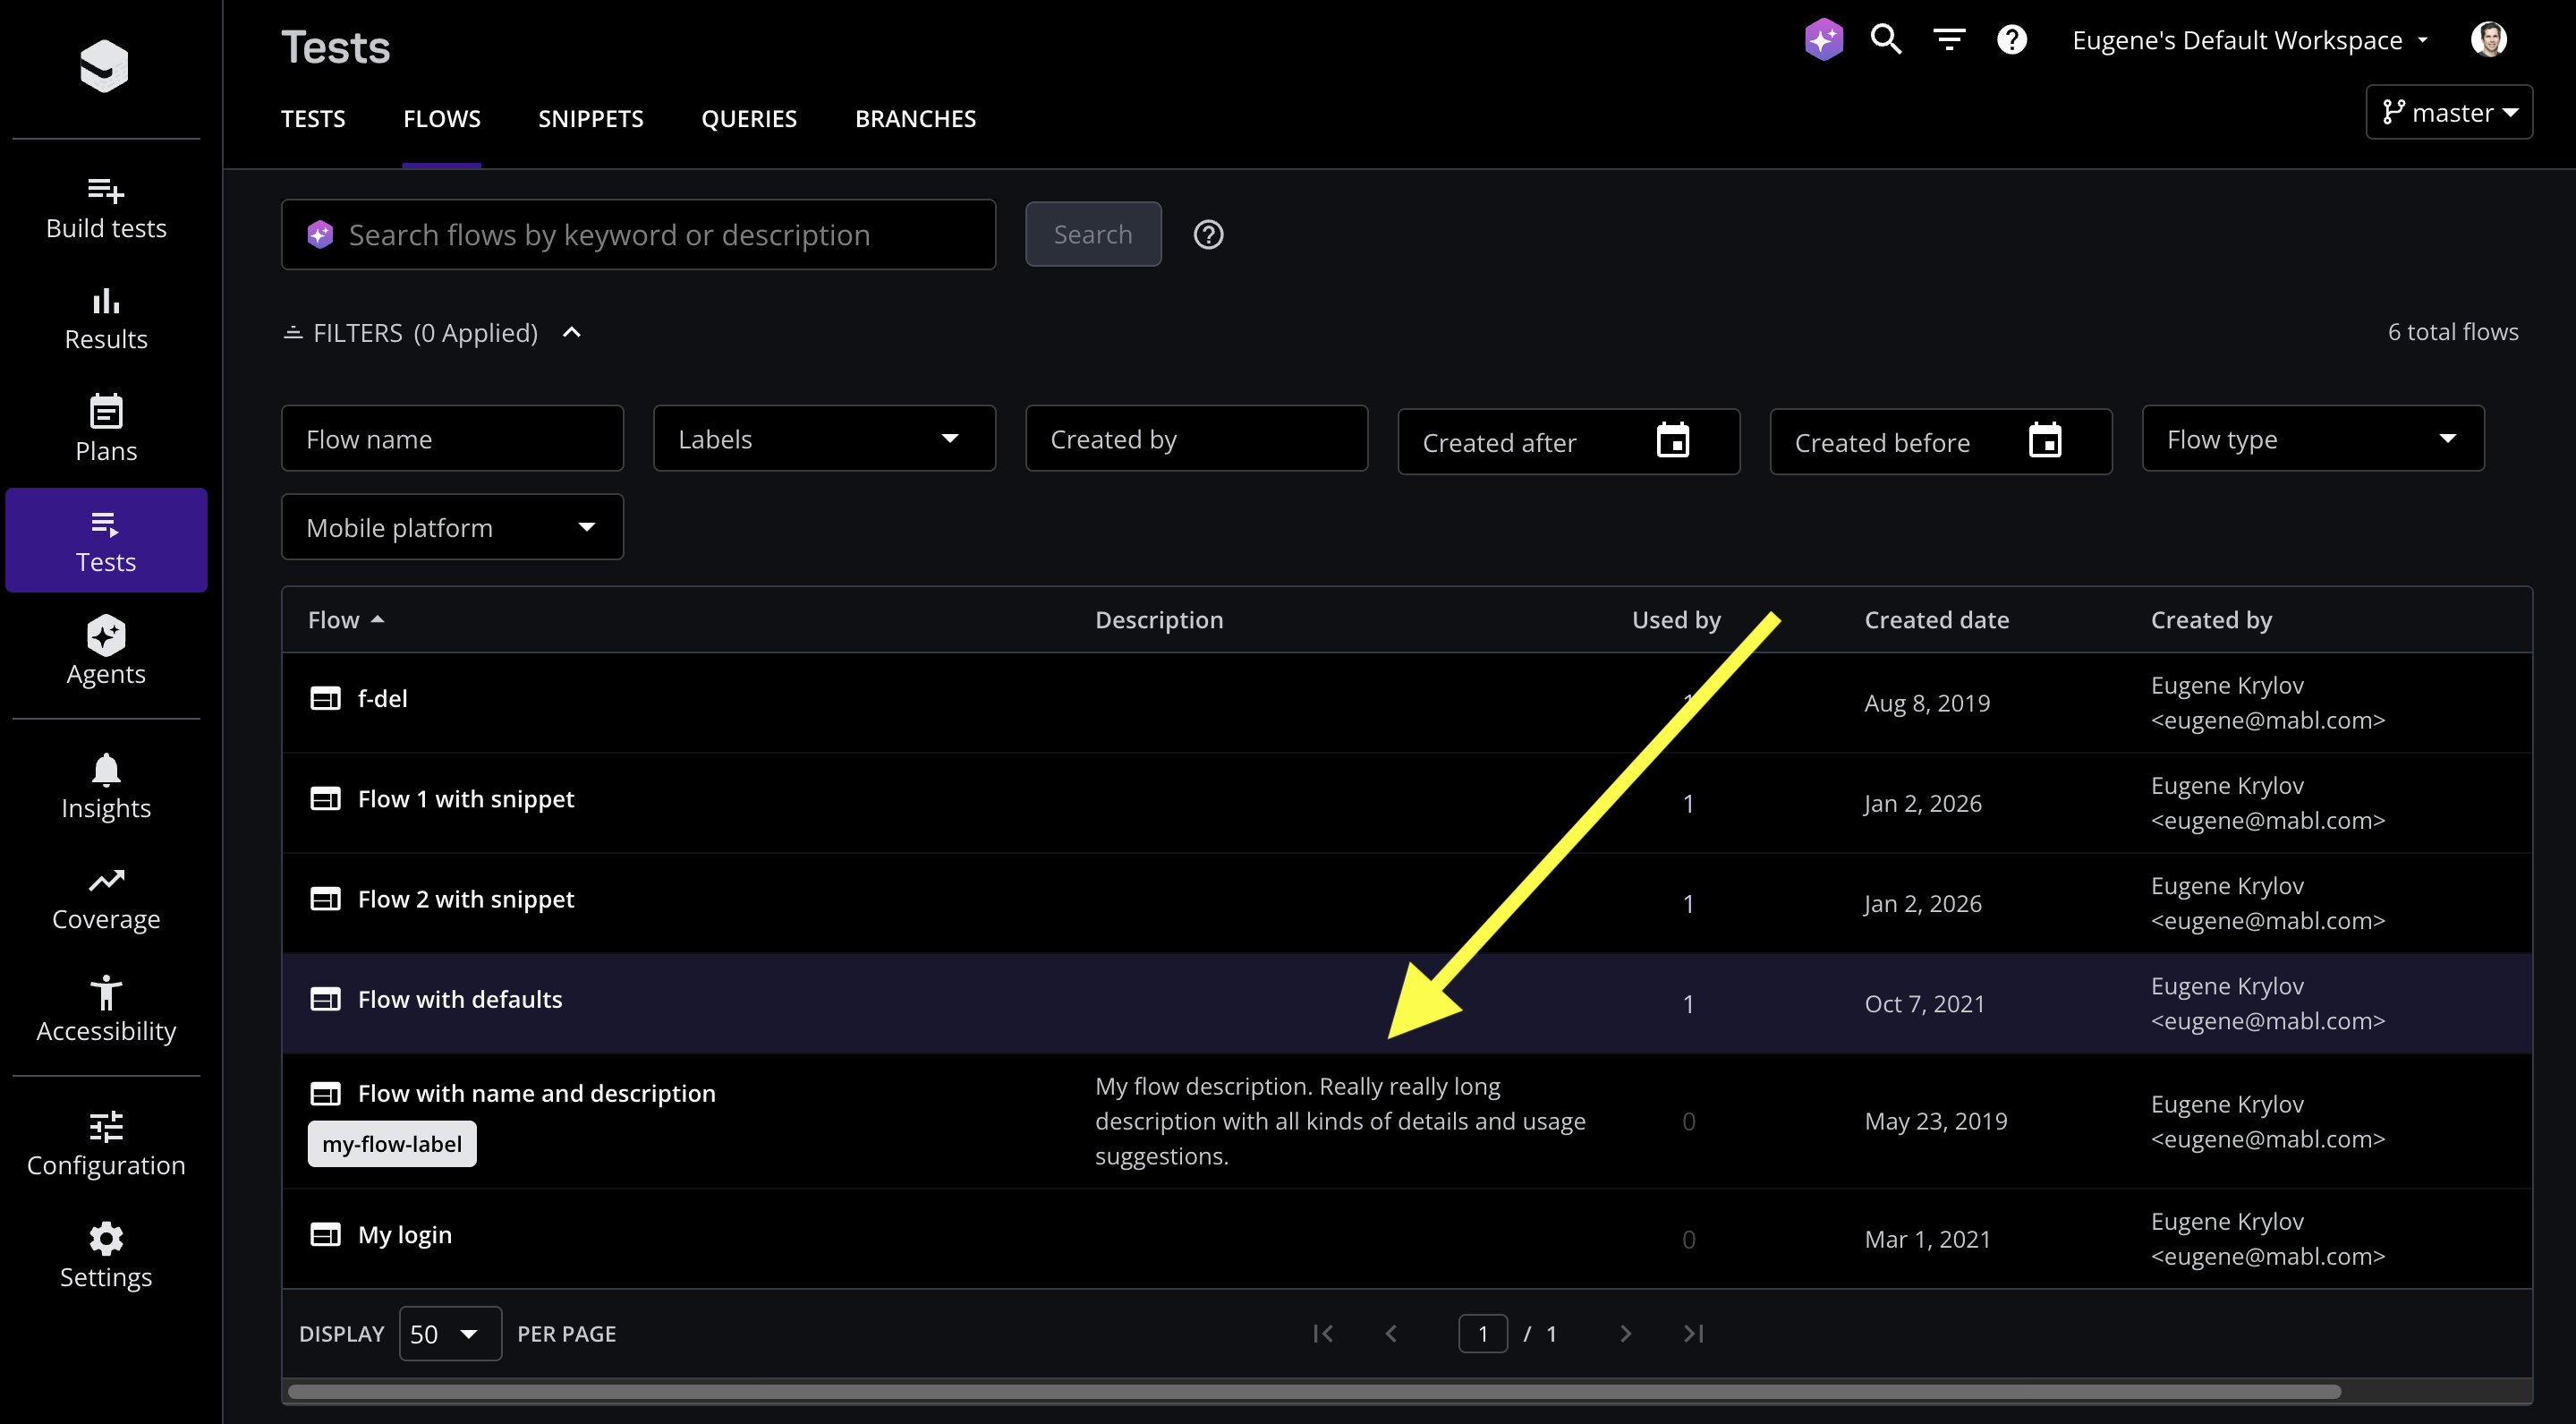Viewport: 2576px width, 1424px height.
Task: Open the help question mark in header
Action: pyautogui.click(x=2012, y=40)
